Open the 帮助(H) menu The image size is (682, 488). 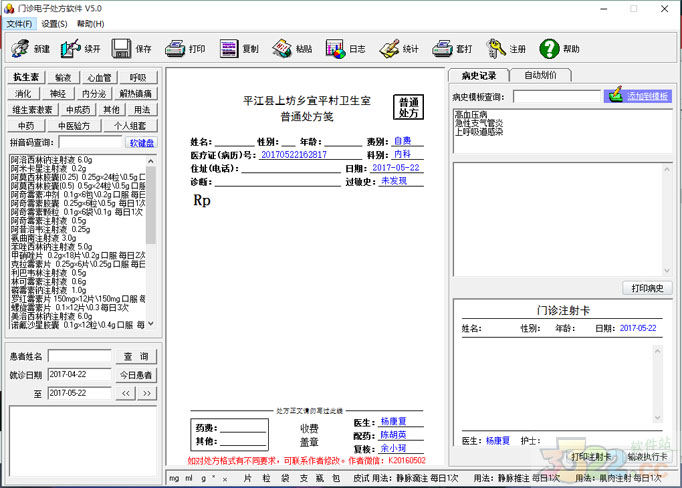coord(90,24)
